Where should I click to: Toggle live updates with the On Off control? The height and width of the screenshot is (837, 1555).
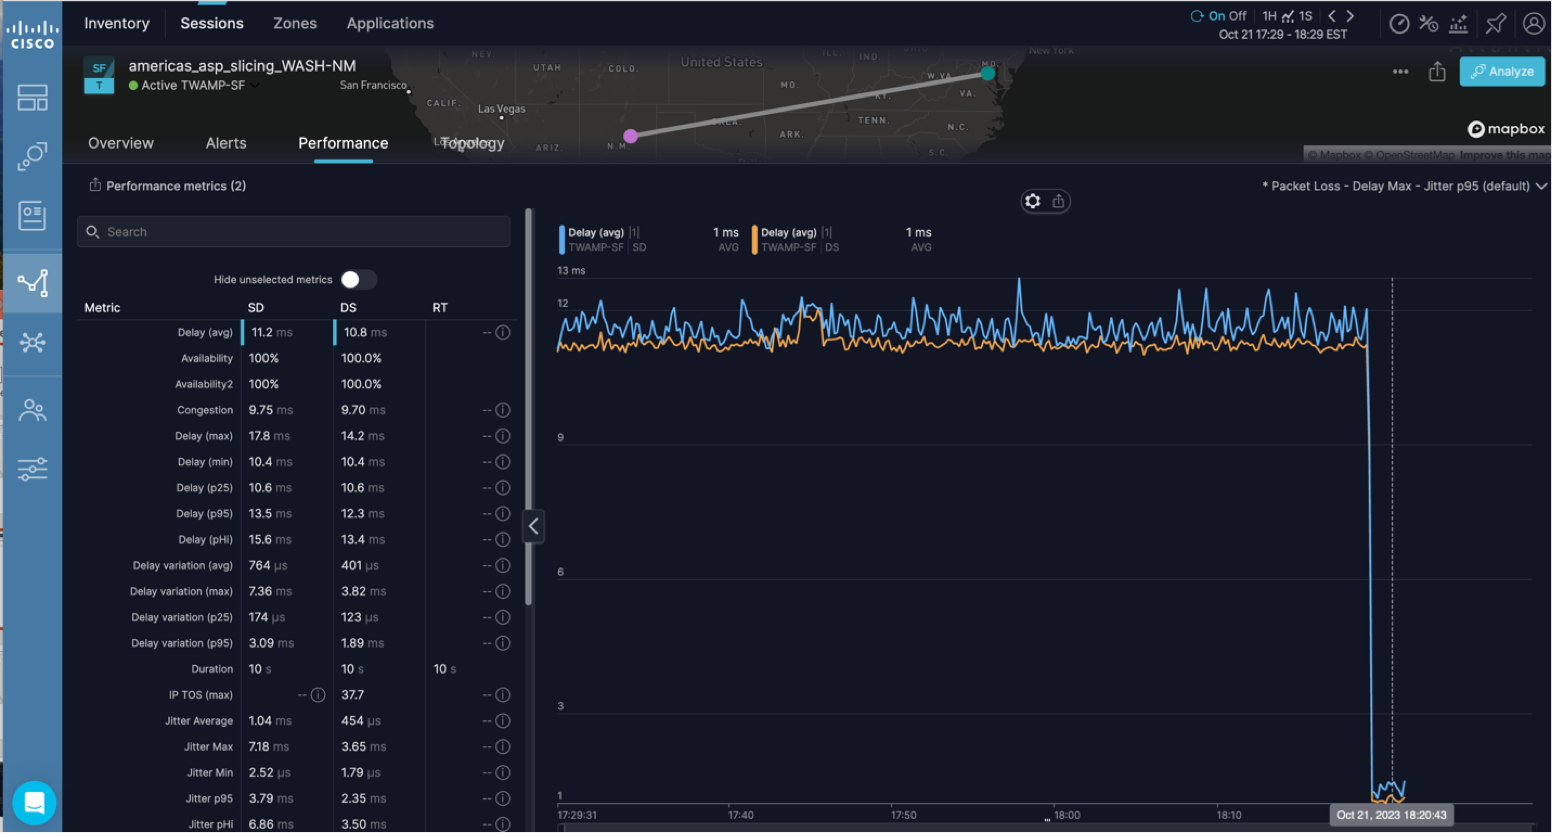1222,15
